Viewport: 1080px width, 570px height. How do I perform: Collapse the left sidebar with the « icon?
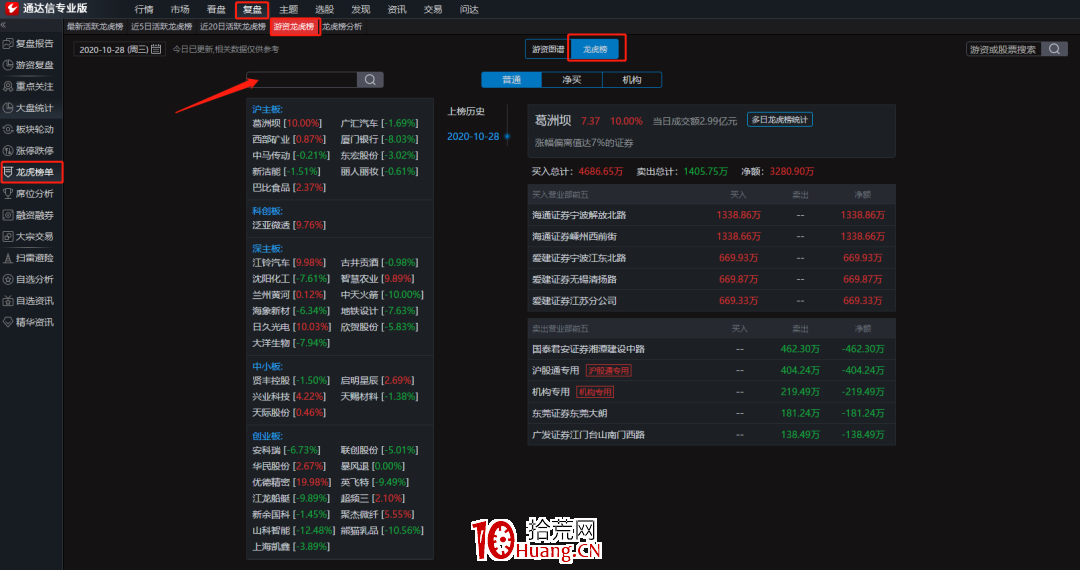3,25
